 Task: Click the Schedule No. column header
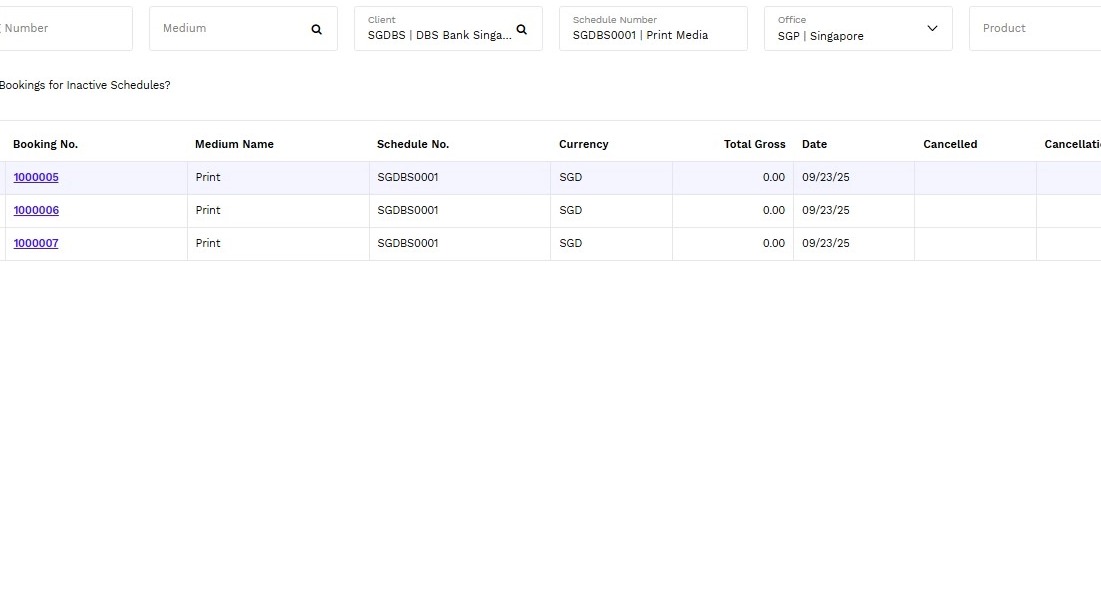coord(412,144)
